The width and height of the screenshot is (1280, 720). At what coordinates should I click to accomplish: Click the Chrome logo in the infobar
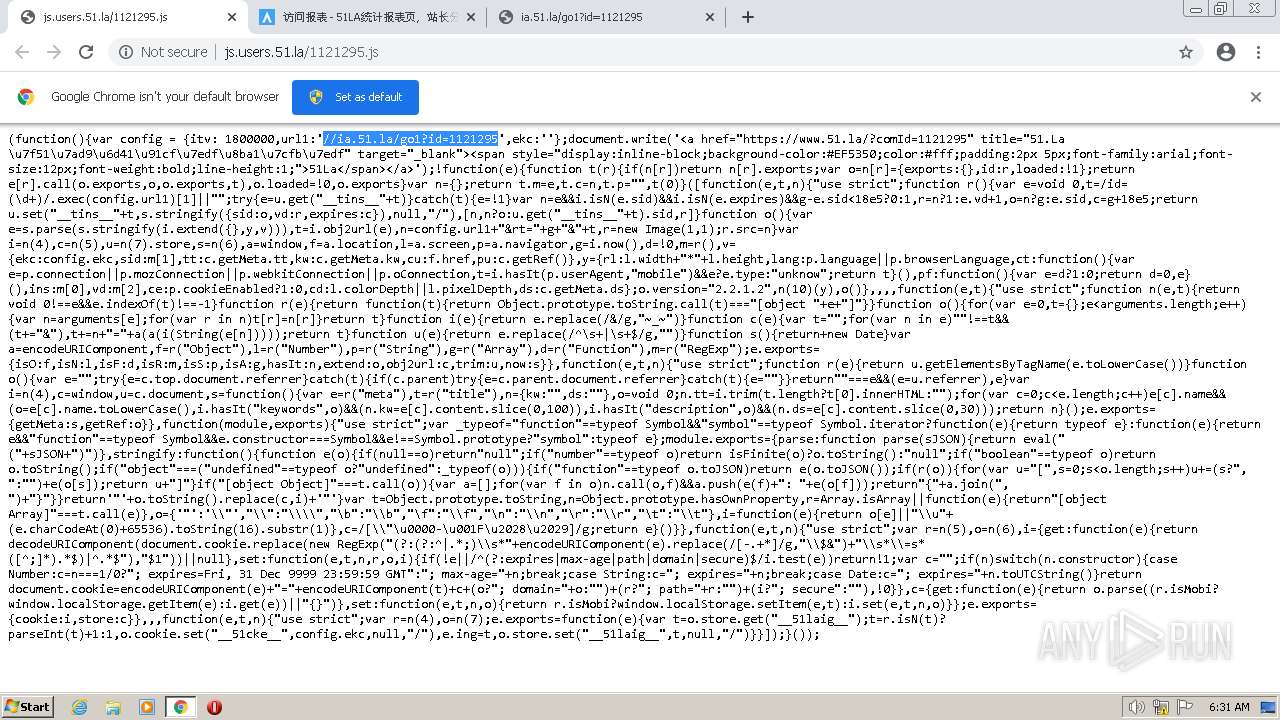[x=26, y=97]
